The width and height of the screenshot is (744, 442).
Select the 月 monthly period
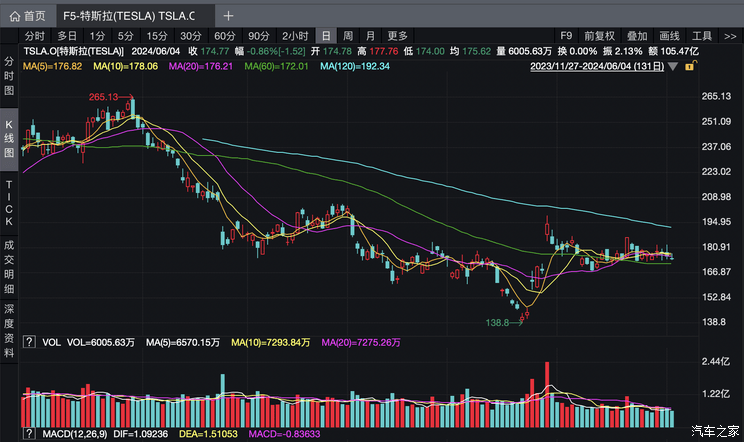371,36
